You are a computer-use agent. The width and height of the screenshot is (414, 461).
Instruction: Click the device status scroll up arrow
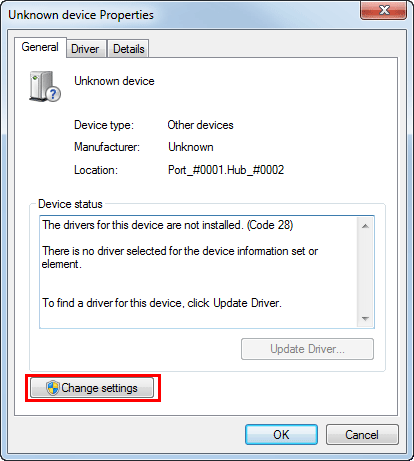click(365, 226)
